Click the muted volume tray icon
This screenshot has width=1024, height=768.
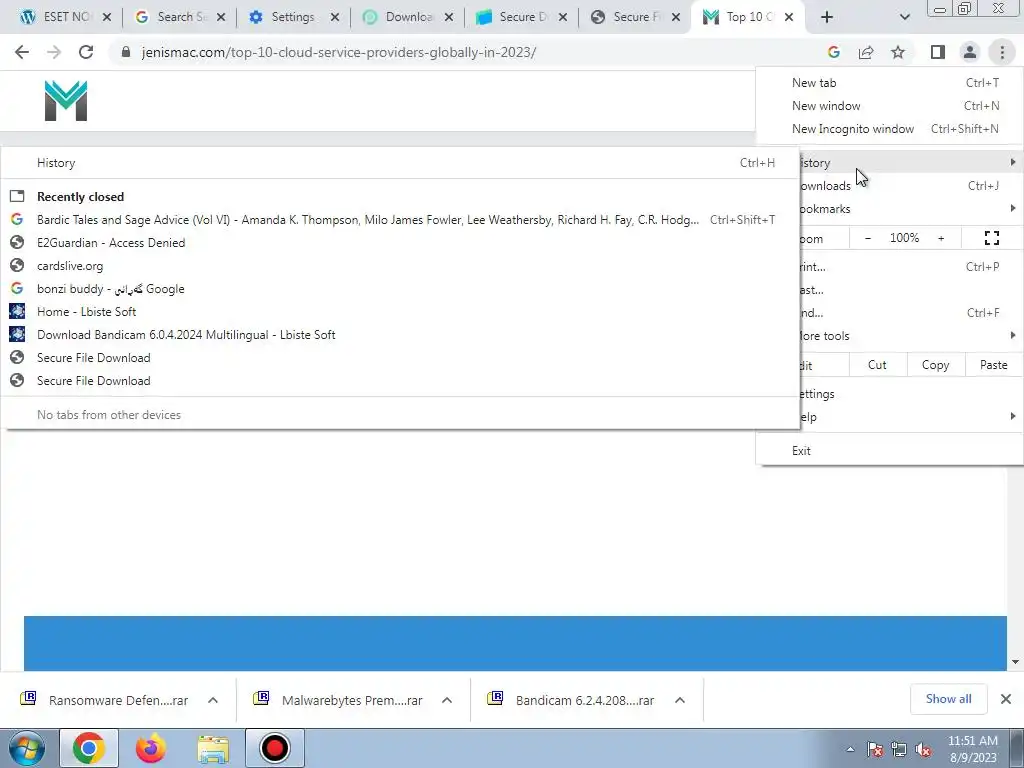923,750
